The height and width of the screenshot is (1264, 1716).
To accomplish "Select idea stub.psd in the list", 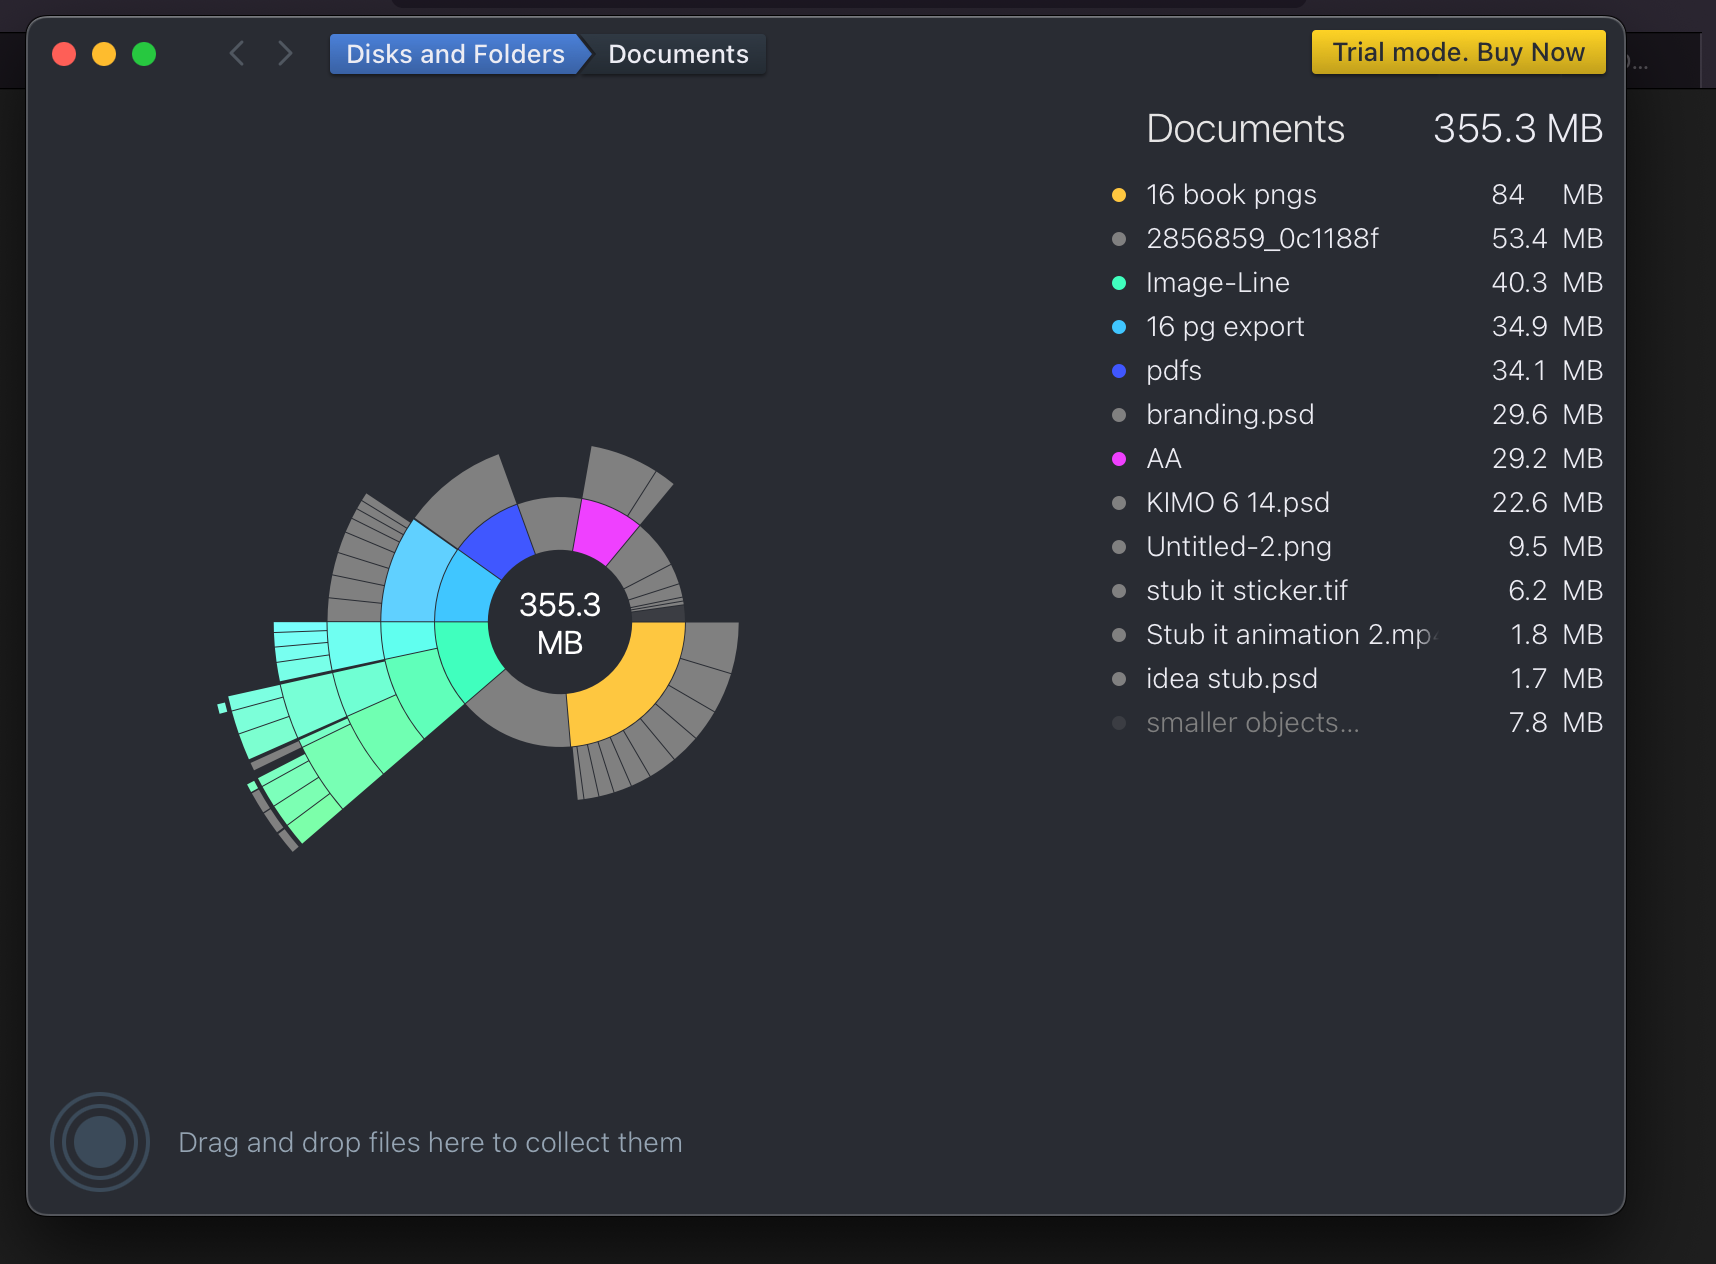I will (x=1357, y=679).
